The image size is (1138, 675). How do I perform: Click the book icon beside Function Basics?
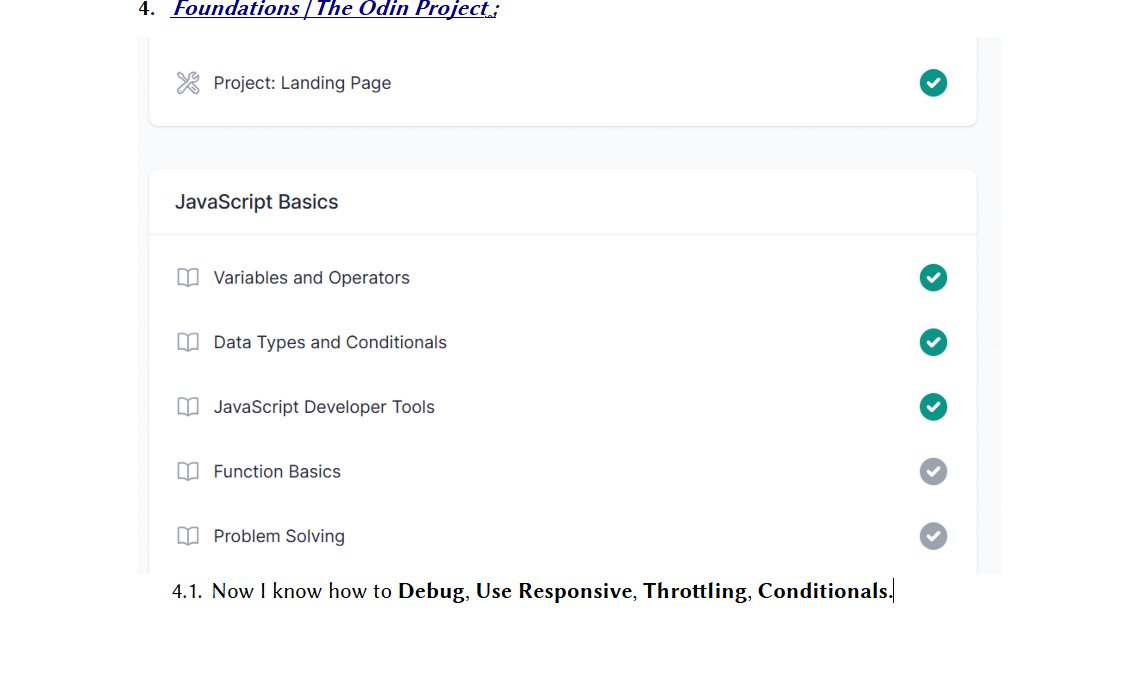tap(188, 471)
